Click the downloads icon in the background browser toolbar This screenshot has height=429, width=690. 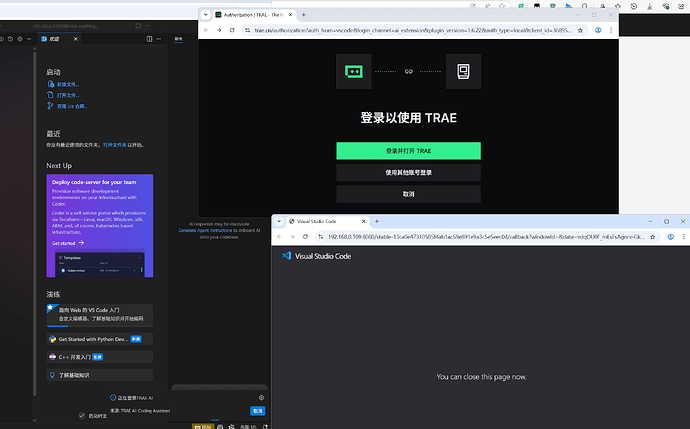click(x=650, y=6)
